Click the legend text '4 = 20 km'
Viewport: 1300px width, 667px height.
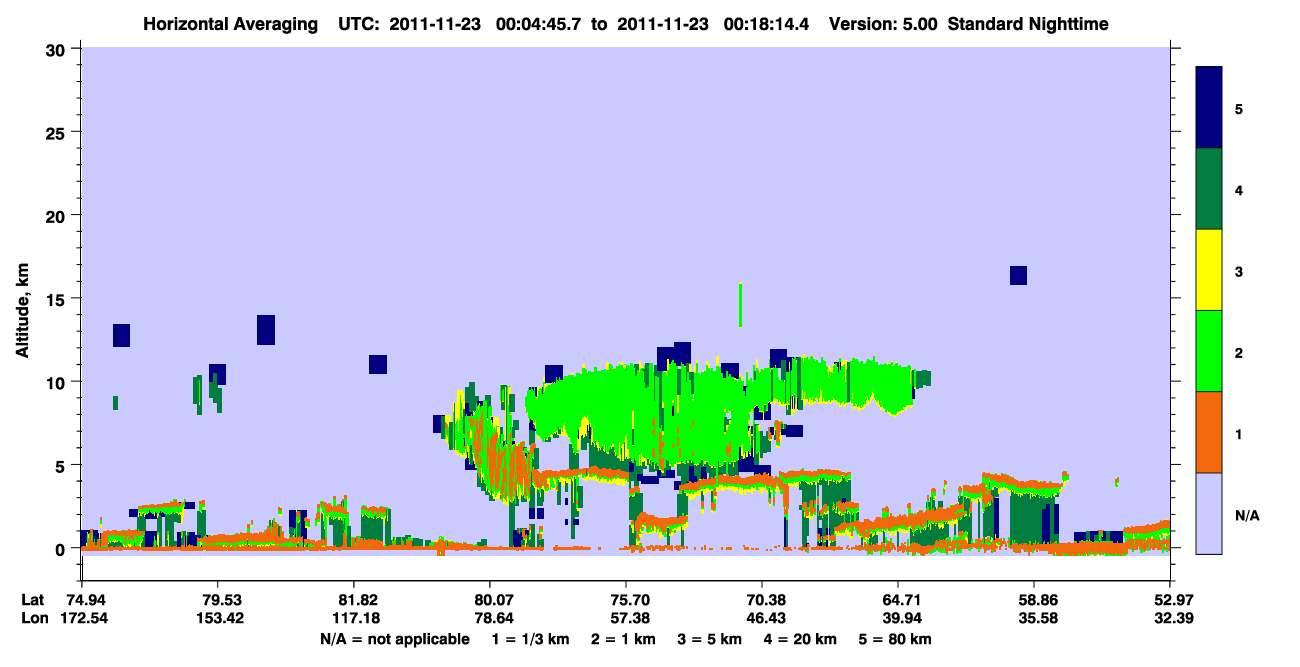pyautogui.click(x=801, y=639)
